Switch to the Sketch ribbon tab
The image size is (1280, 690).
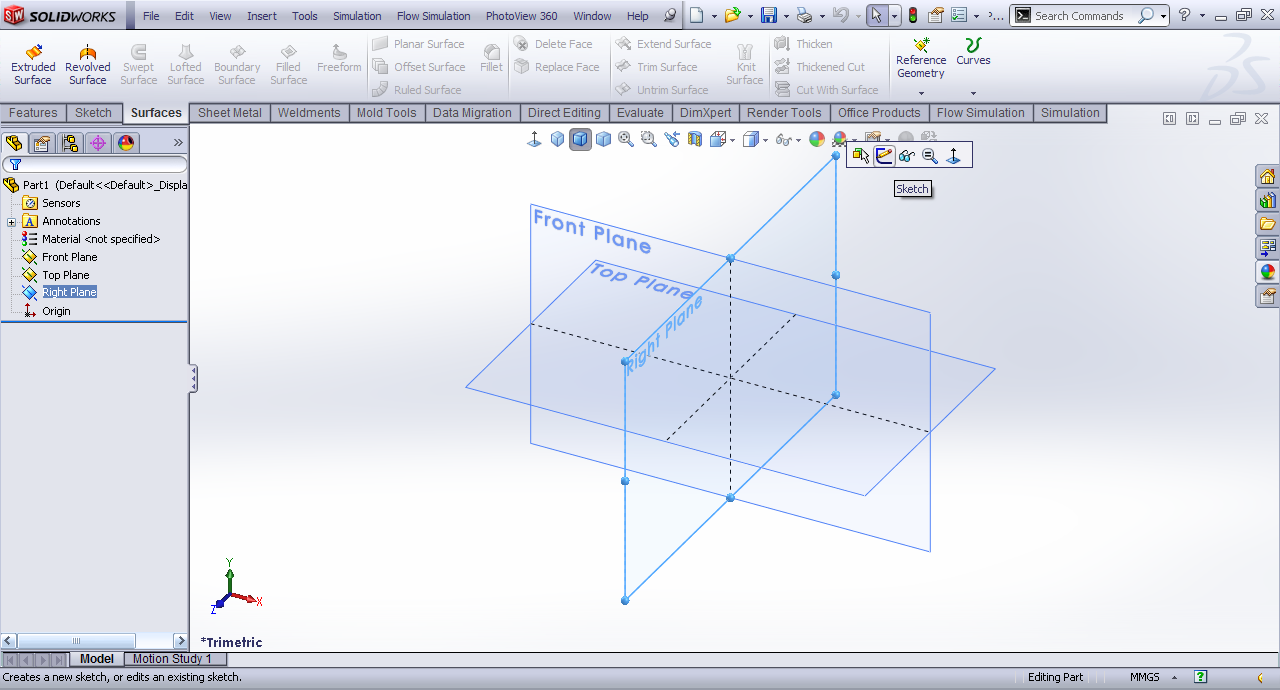pyautogui.click(x=93, y=113)
